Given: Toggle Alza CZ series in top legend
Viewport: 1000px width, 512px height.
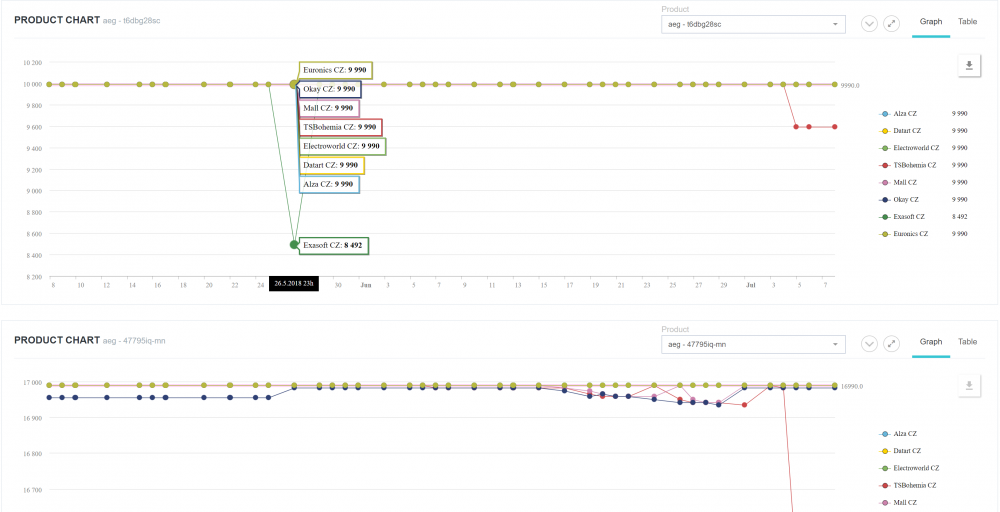Looking at the screenshot, I should pos(899,113).
